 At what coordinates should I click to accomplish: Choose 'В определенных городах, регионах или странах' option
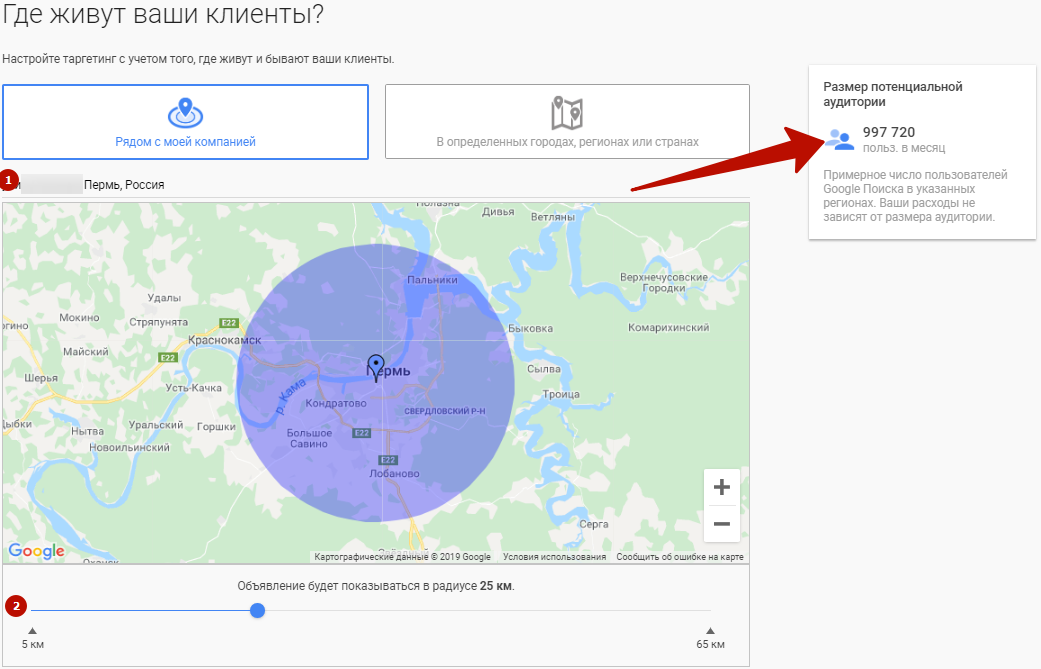pos(568,121)
